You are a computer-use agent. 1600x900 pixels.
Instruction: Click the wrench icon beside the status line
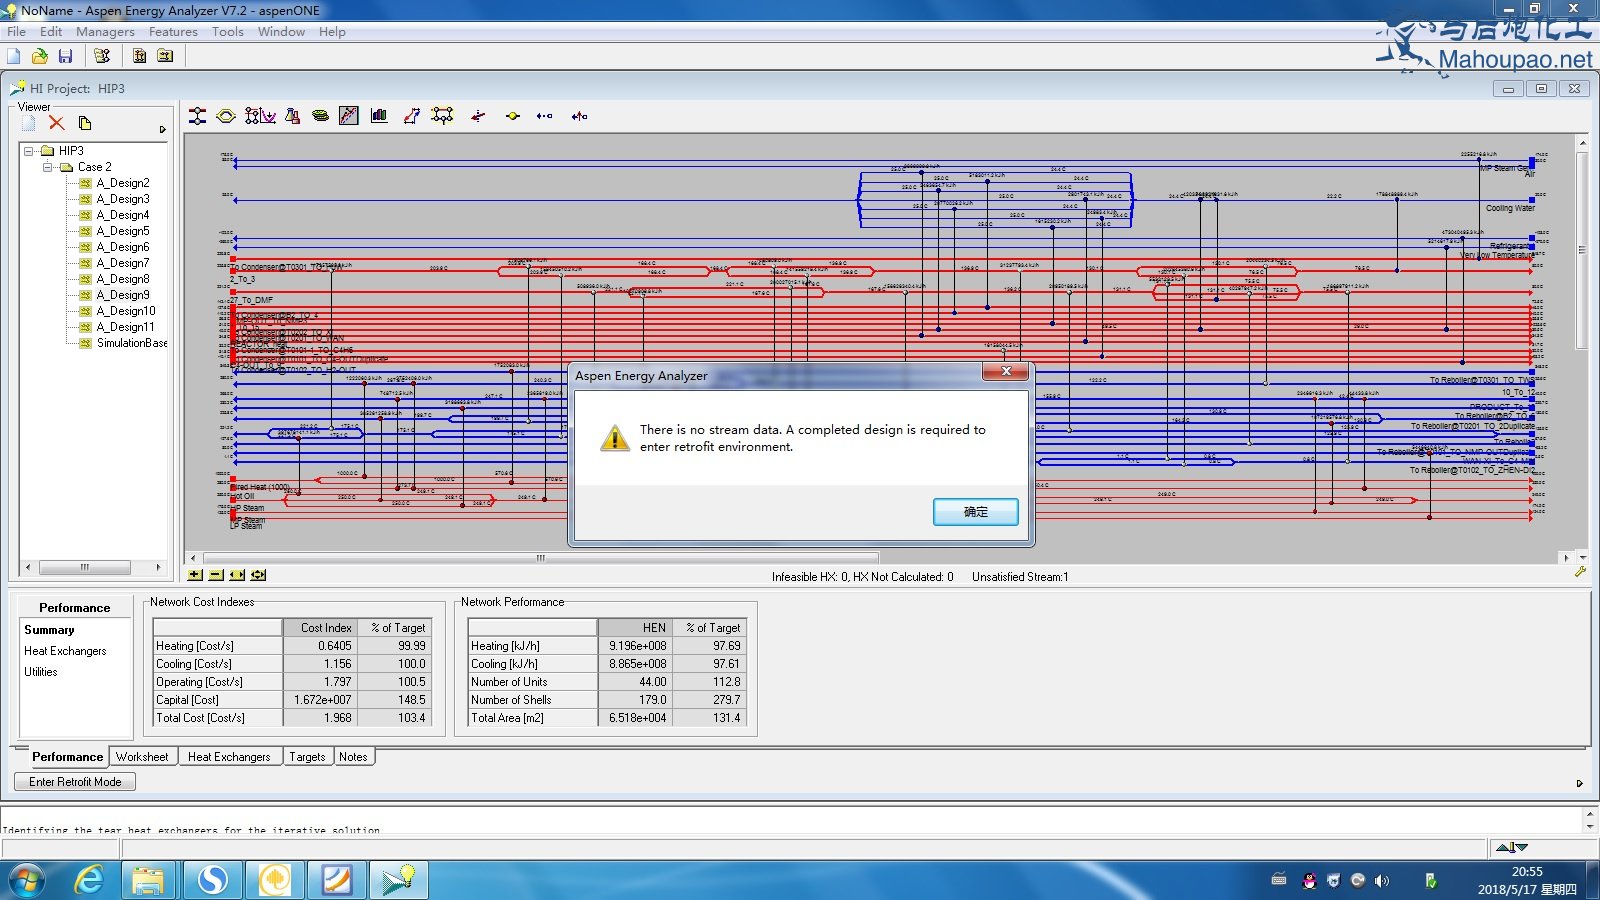point(1580,572)
